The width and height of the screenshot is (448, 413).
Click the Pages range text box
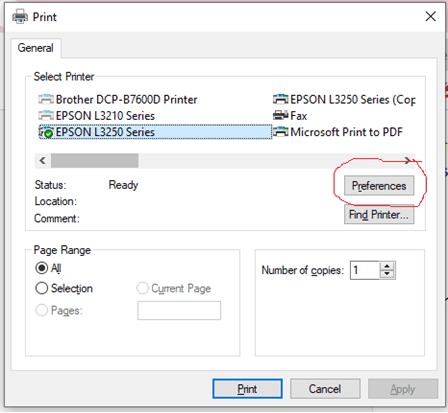pos(179,310)
